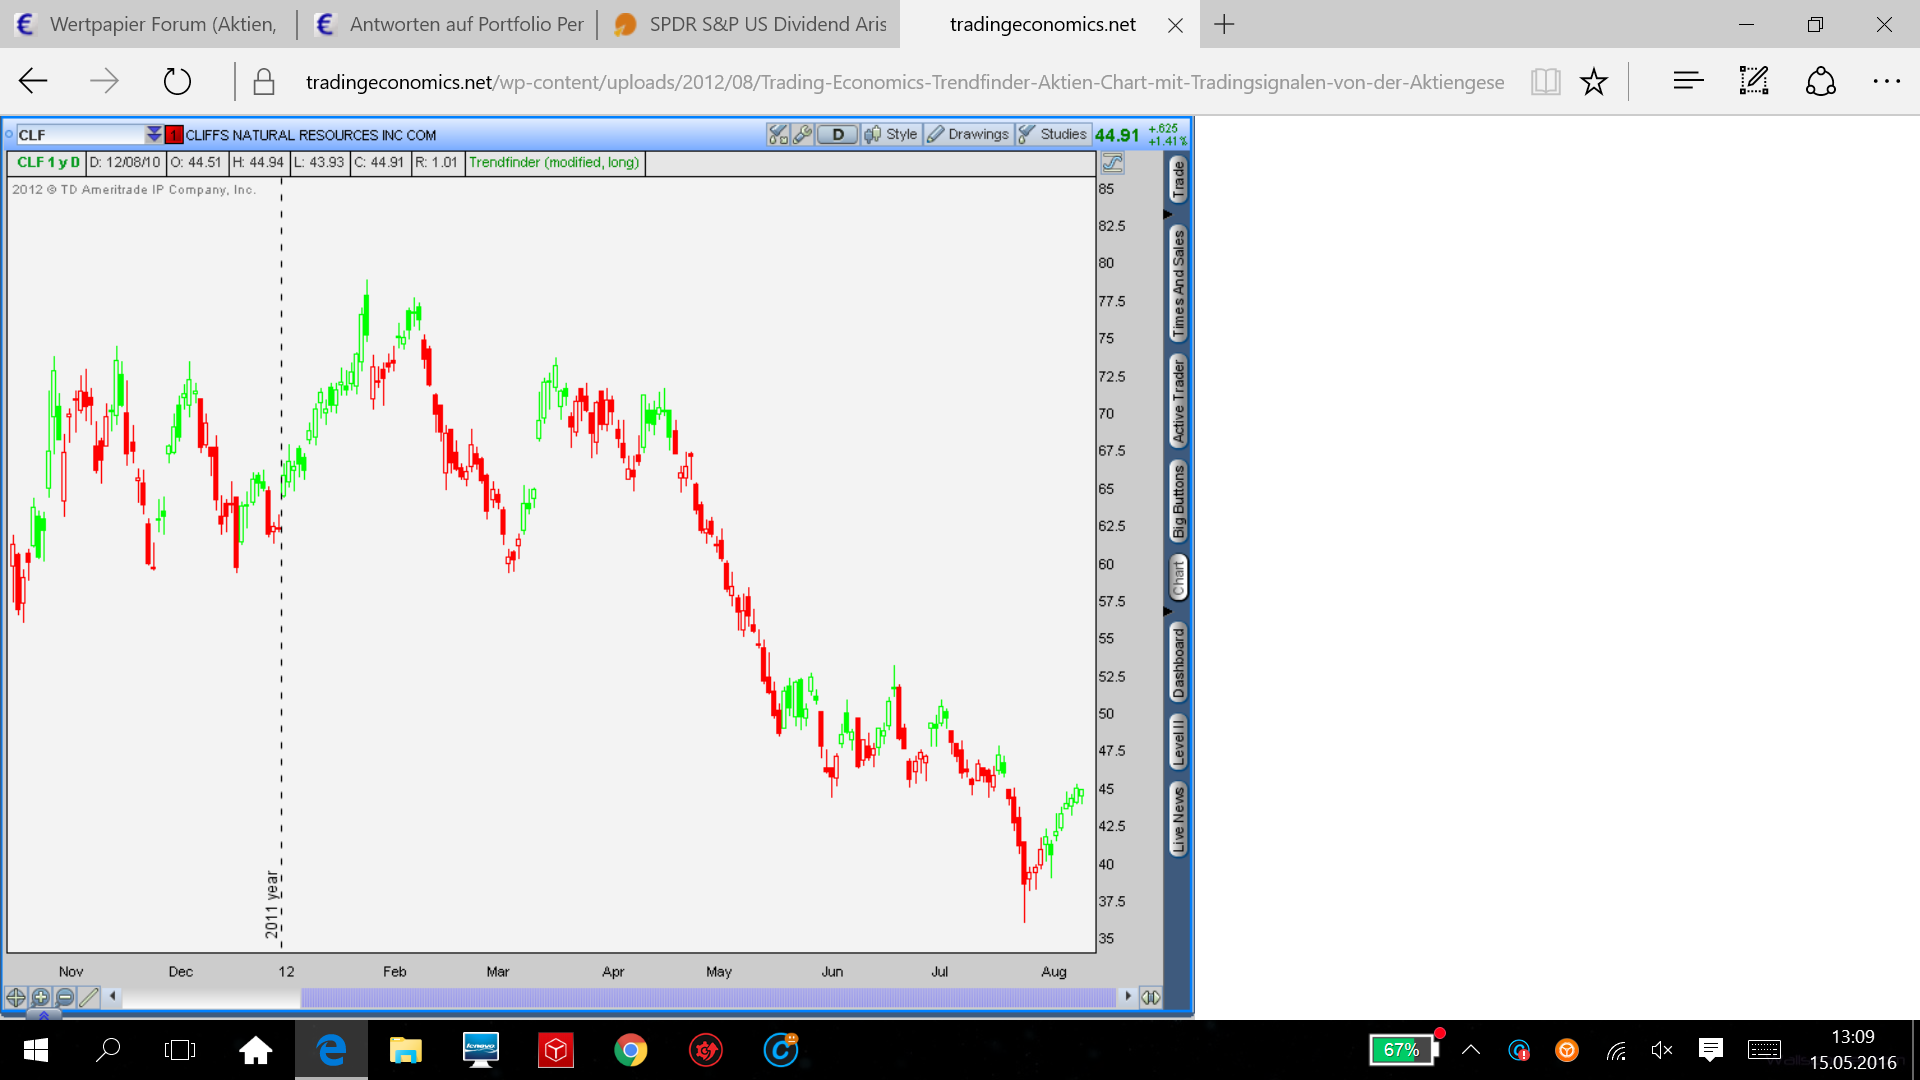Toggle the scroll-end double arrow button
The height and width of the screenshot is (1080, 1920).
tap(1151, 997)
